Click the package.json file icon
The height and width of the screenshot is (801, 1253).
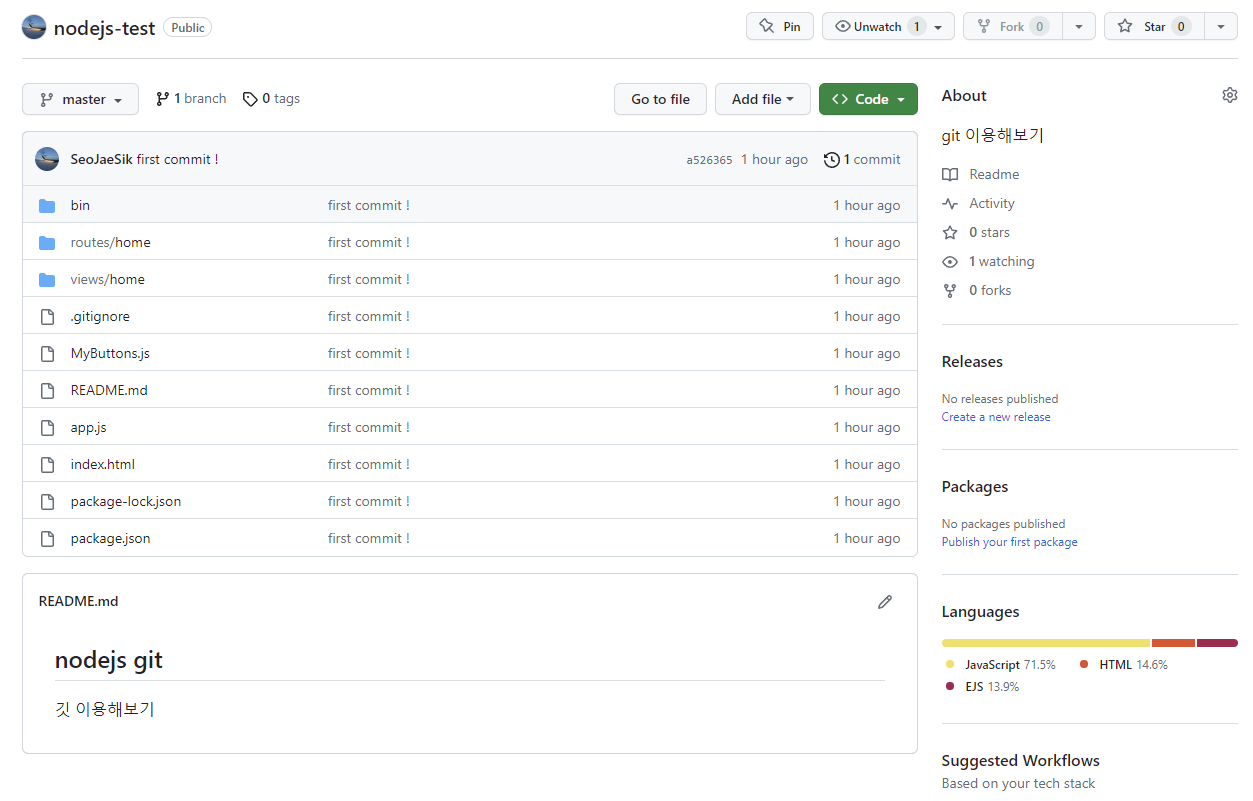(x=47, y=538)
